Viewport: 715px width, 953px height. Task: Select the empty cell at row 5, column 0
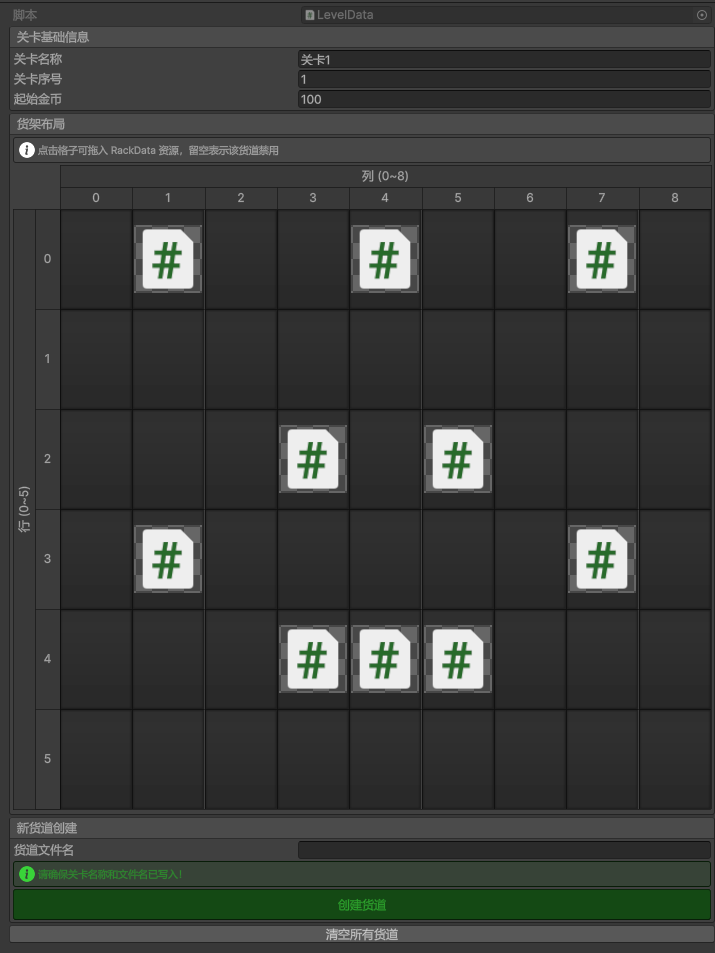click(x=96, y=759)
